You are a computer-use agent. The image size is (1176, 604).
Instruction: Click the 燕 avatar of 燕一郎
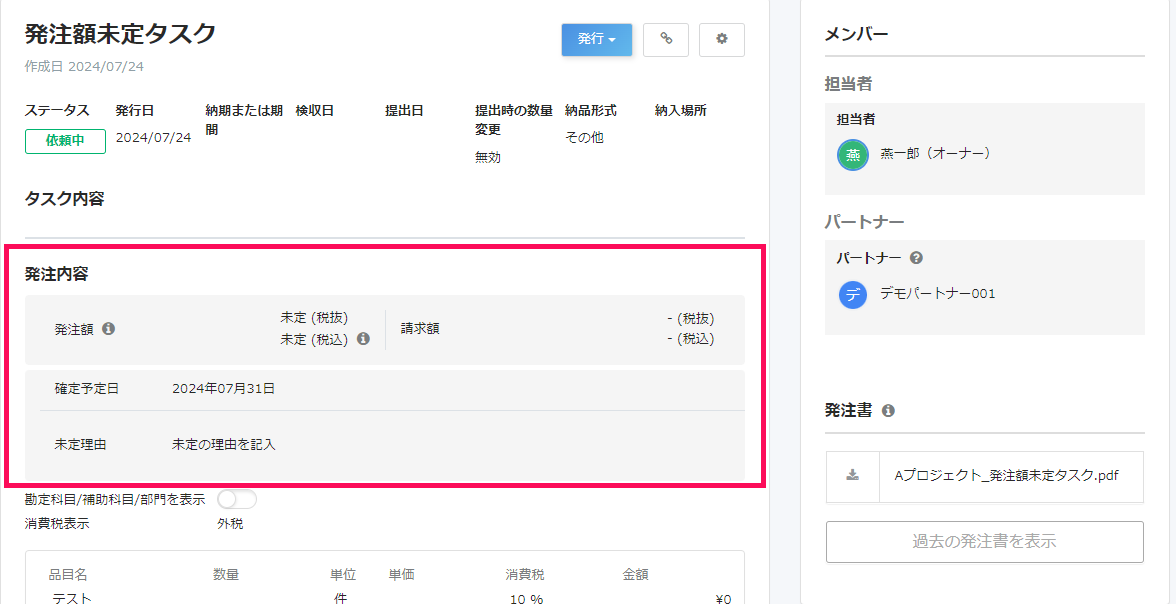853,155
